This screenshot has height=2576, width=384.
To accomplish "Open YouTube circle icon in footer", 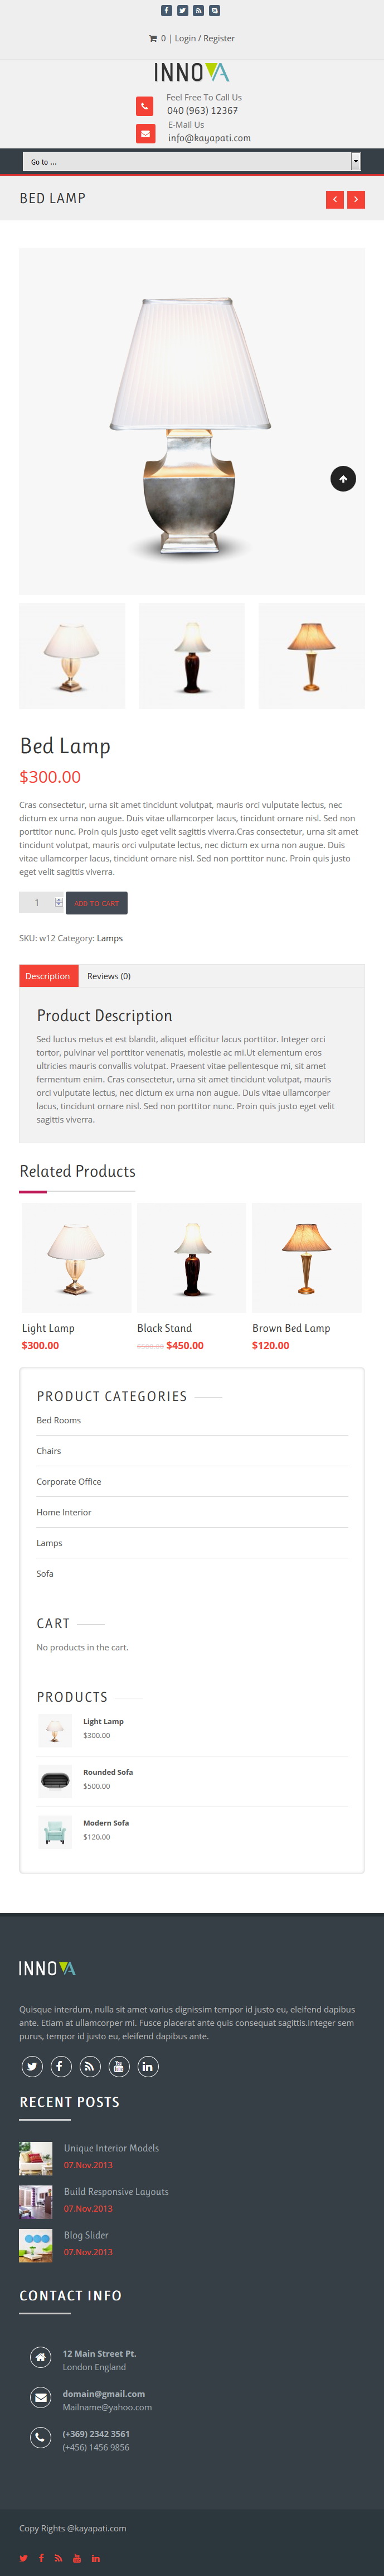I will [x=118, y=2066].
